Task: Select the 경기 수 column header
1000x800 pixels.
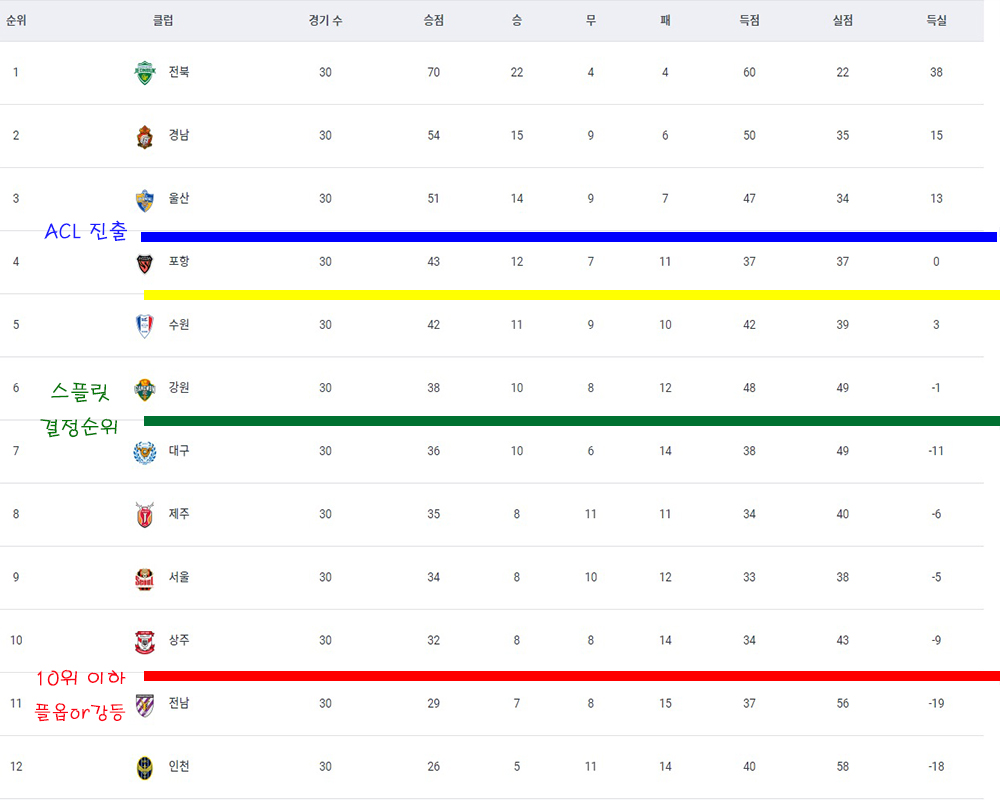Action: click(325, 20)
